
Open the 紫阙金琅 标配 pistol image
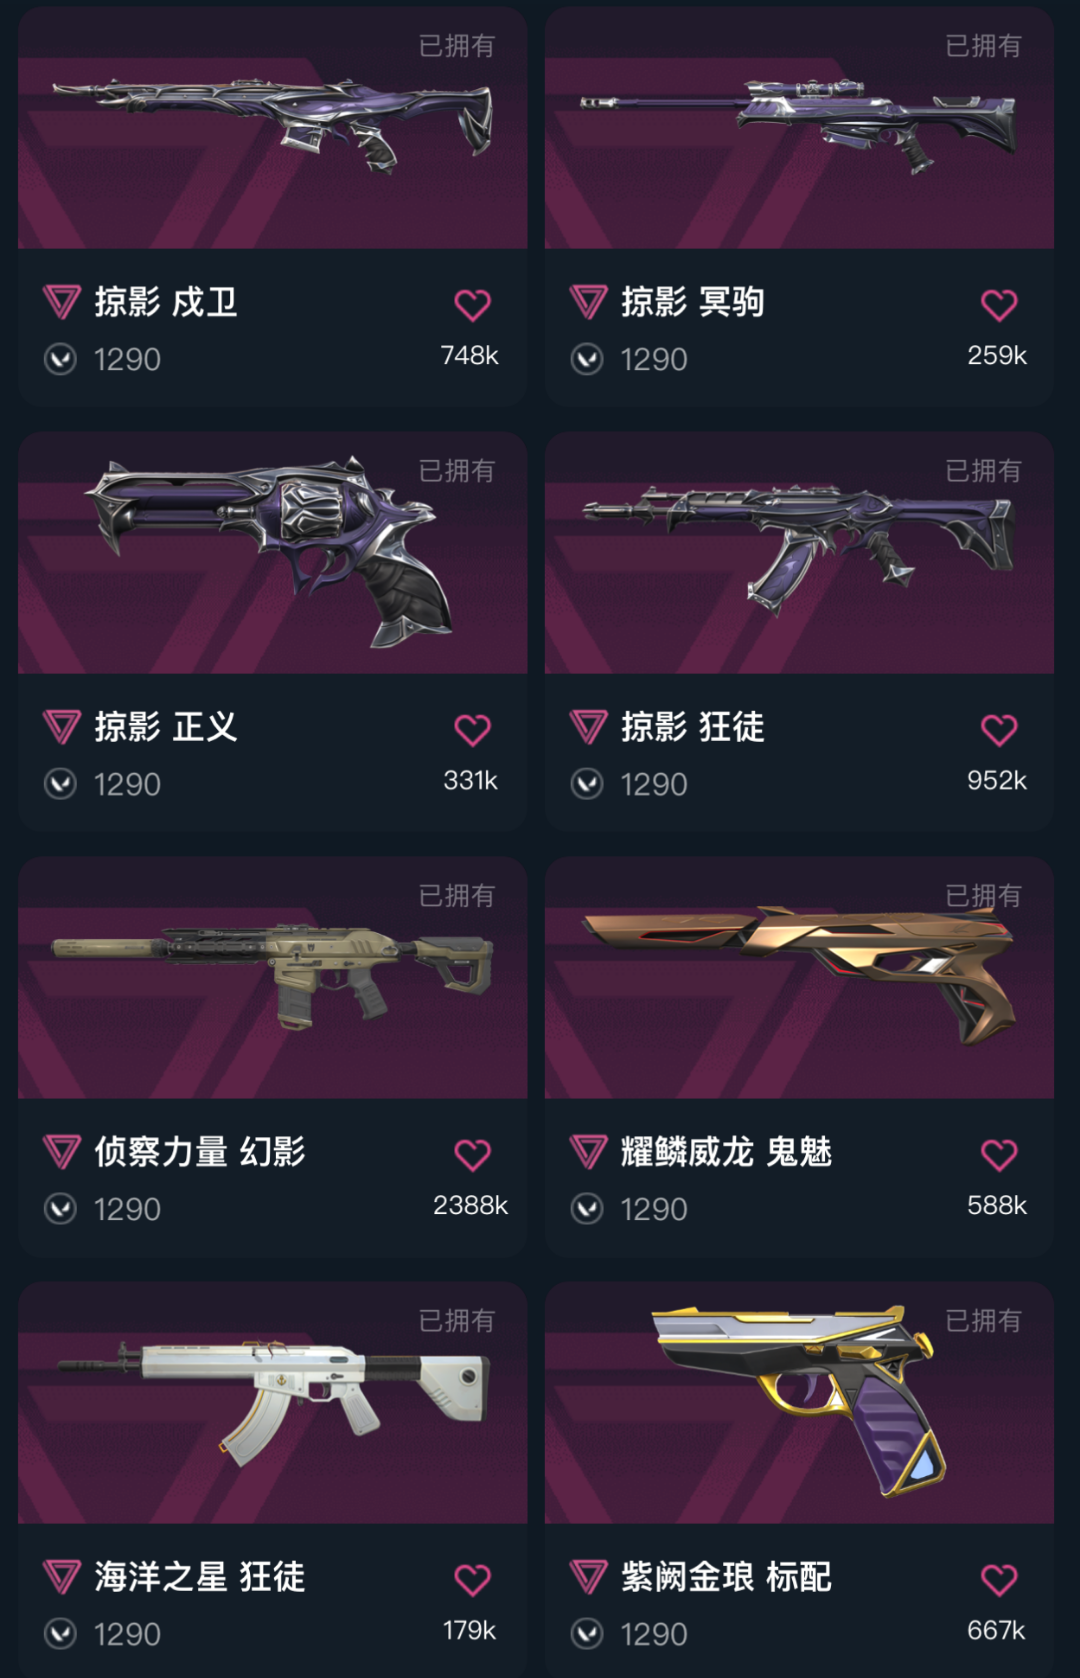coord(799,1403)
